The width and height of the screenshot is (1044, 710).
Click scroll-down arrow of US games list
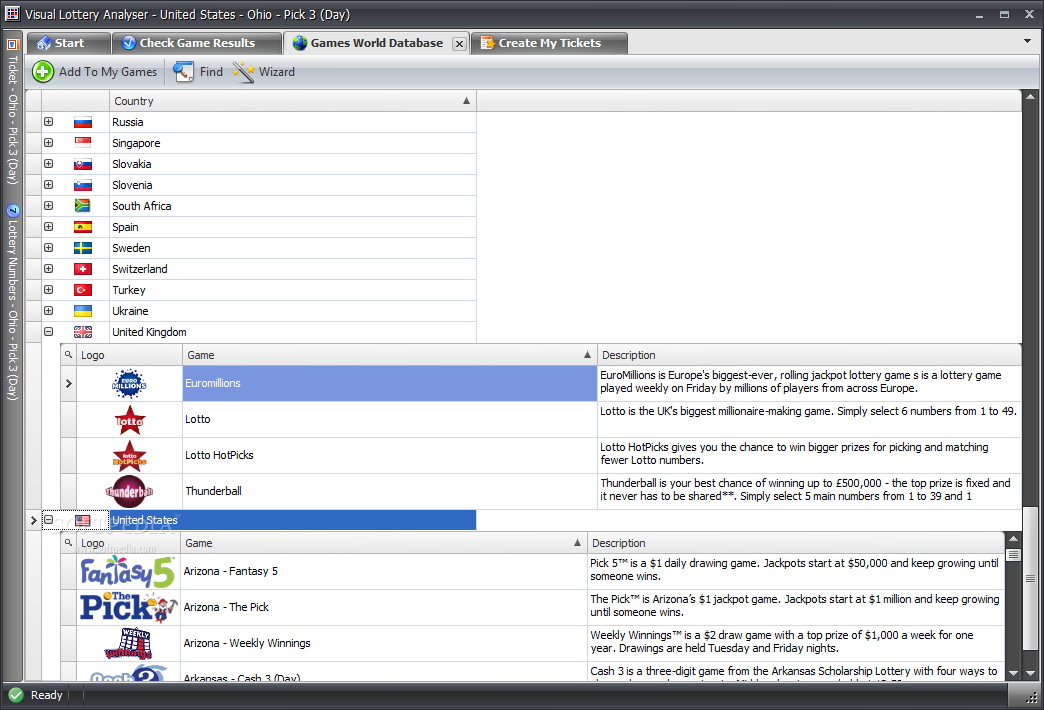click(1013, 673)
